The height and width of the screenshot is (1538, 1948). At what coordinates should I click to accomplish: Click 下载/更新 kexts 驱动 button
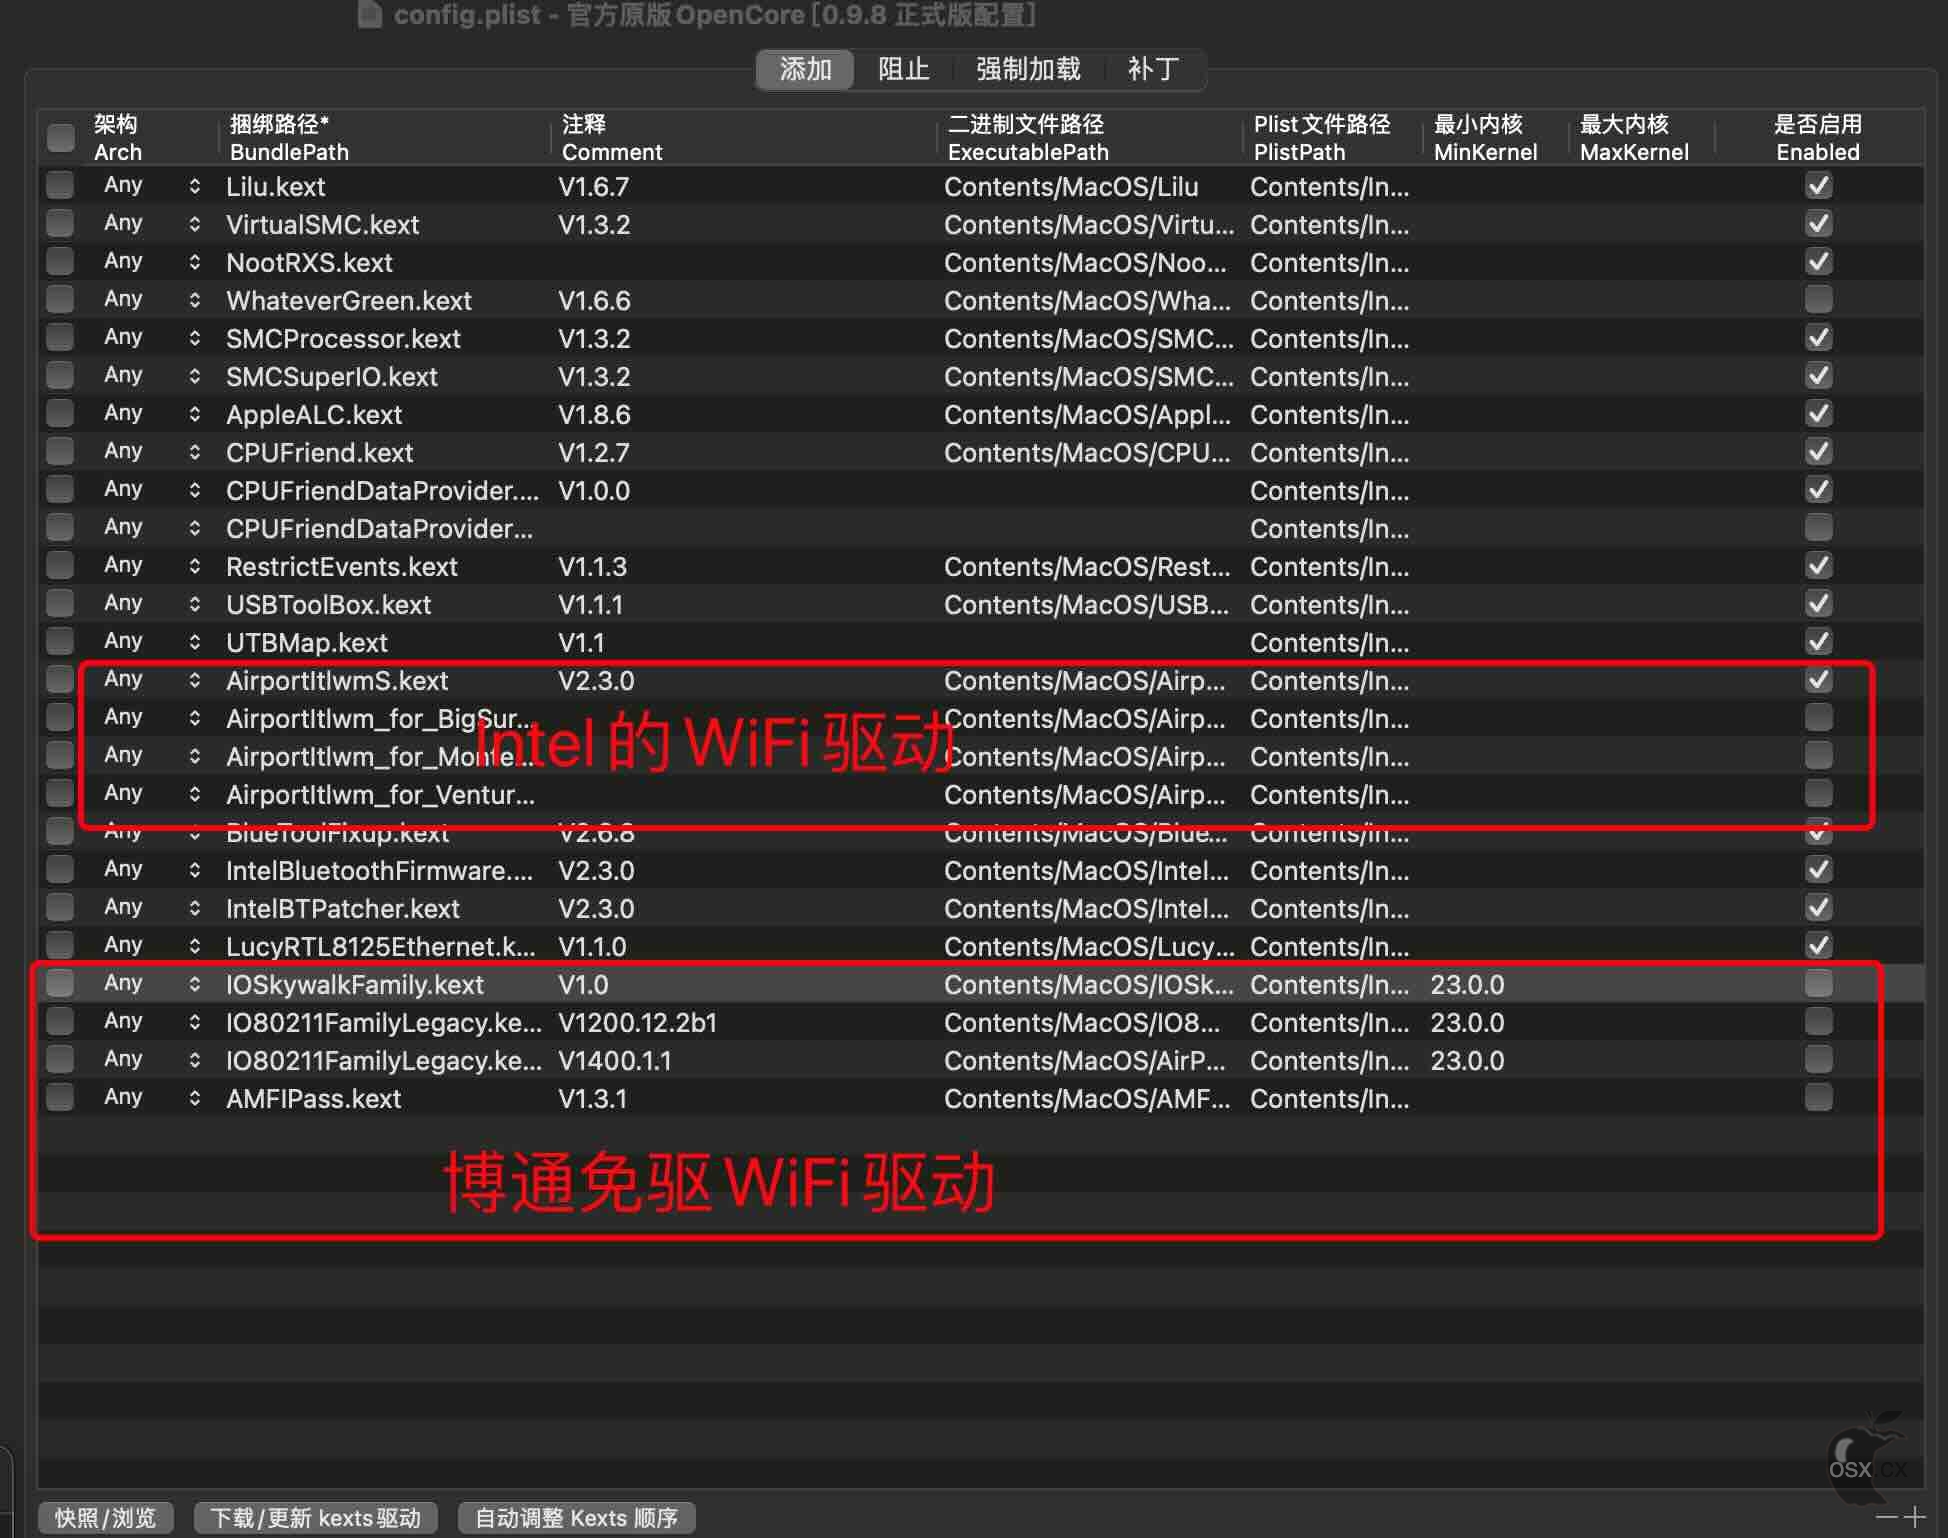tap(315, 1517)
